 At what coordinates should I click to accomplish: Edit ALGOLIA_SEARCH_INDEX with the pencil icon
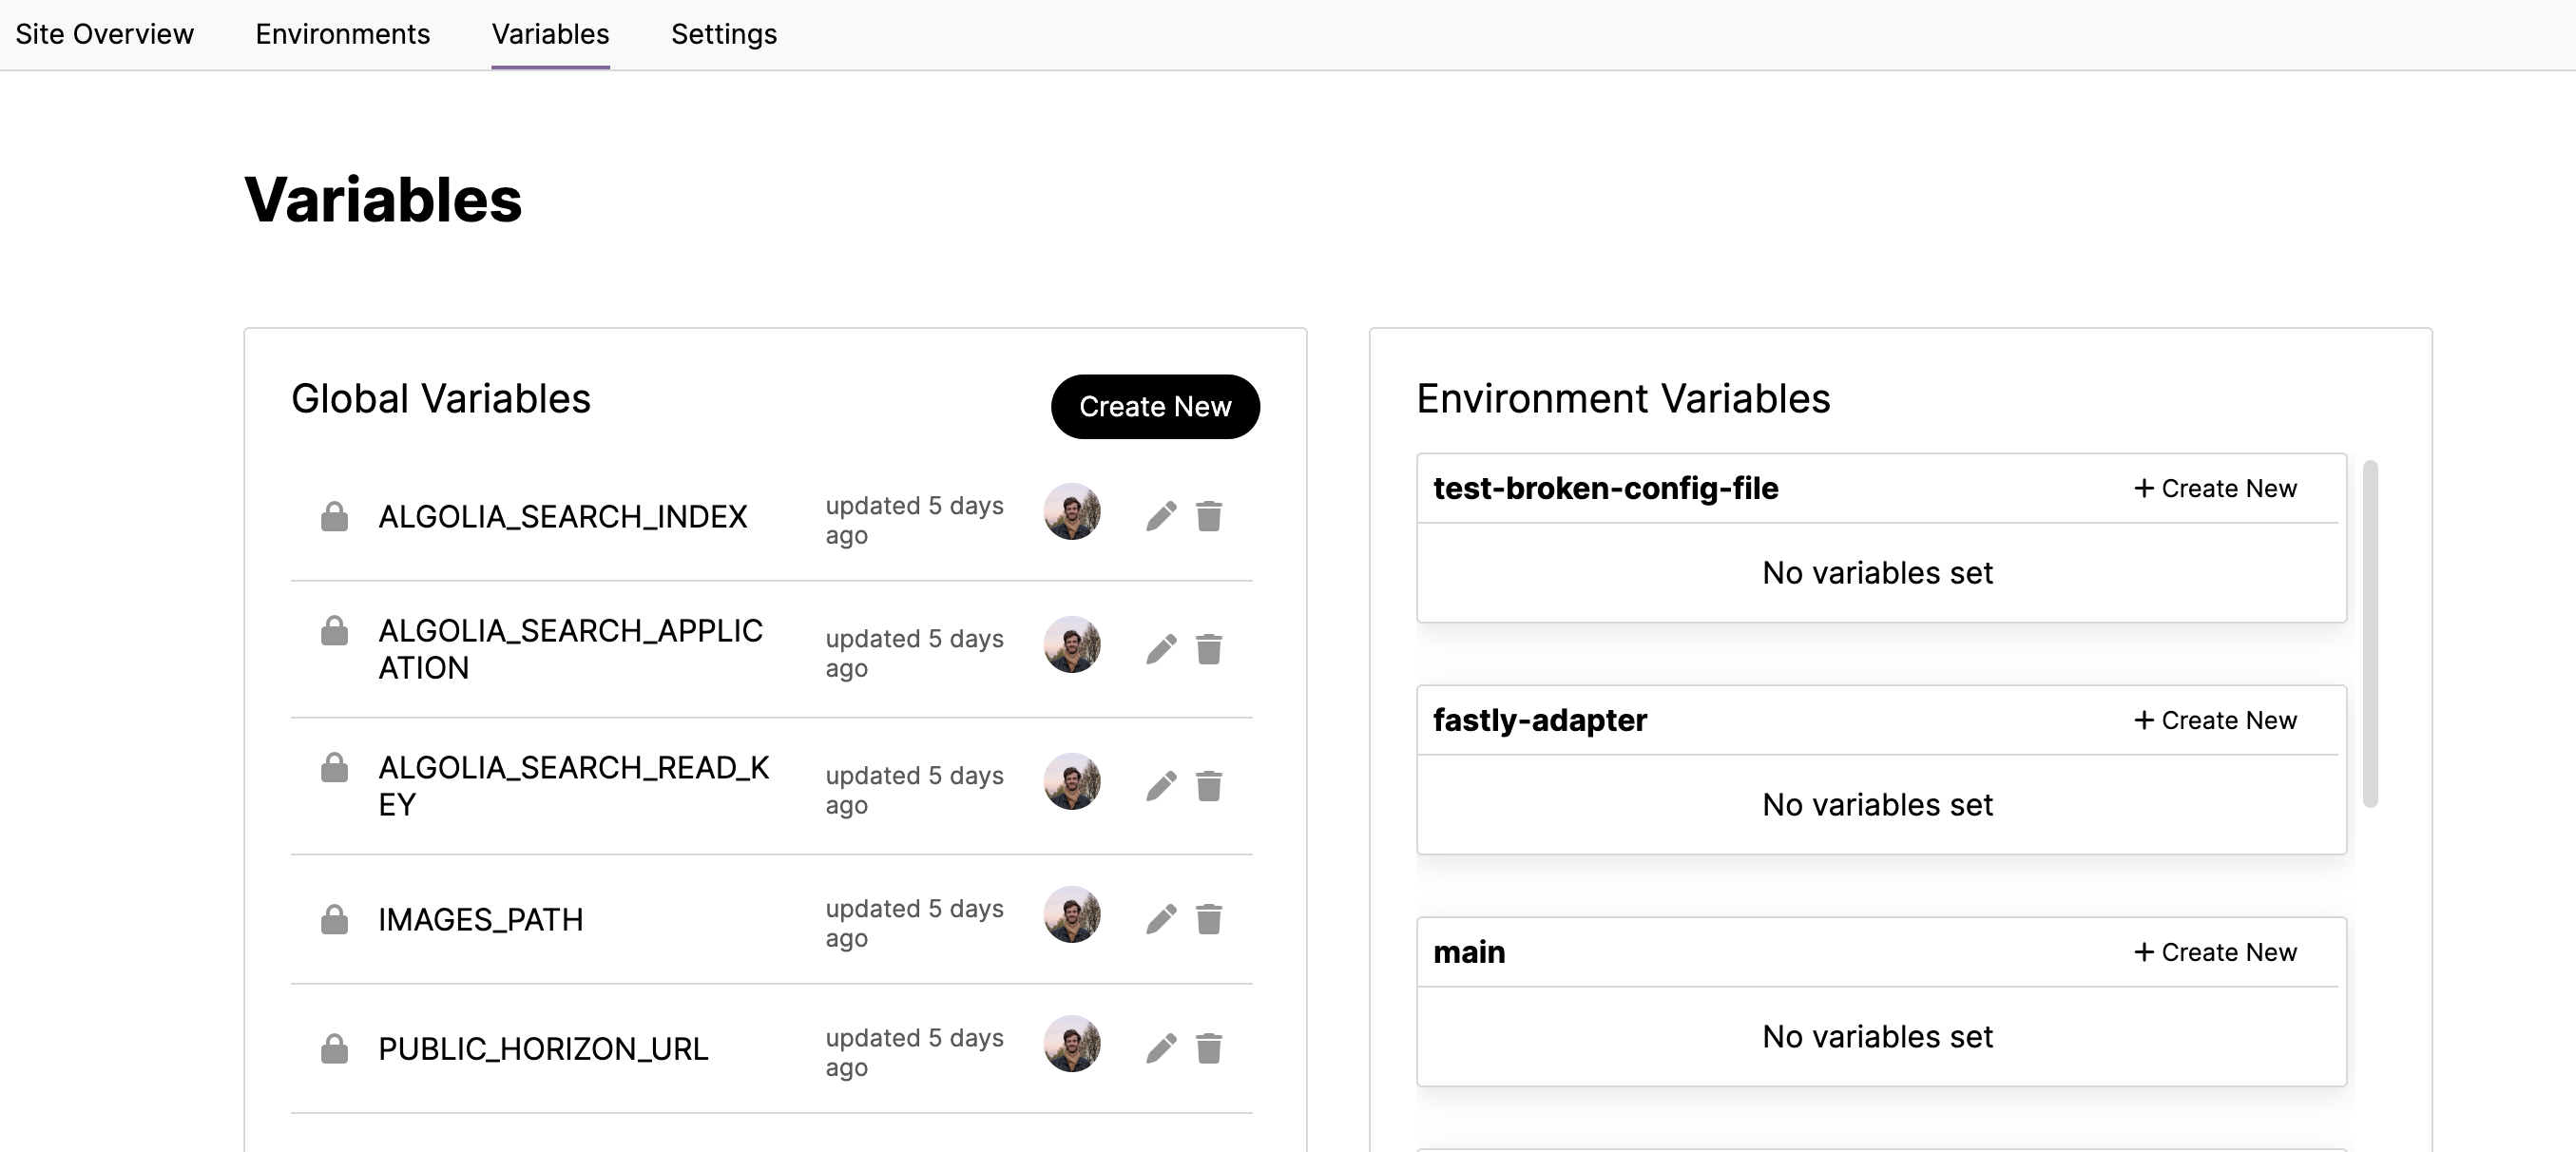coord(1161,516)
